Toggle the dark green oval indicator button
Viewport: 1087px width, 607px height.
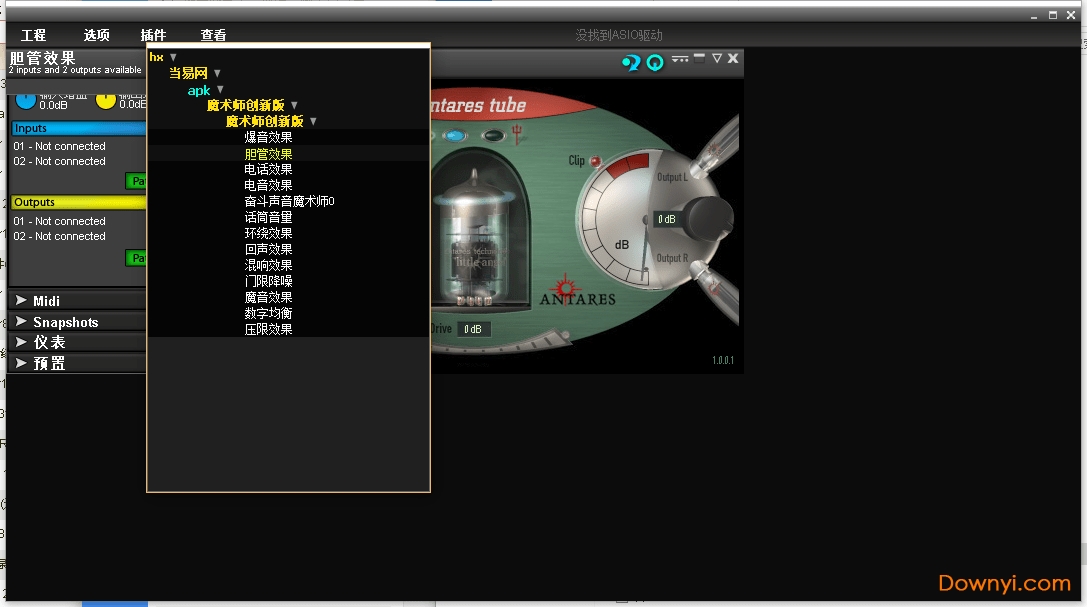[x=492, y=136]
